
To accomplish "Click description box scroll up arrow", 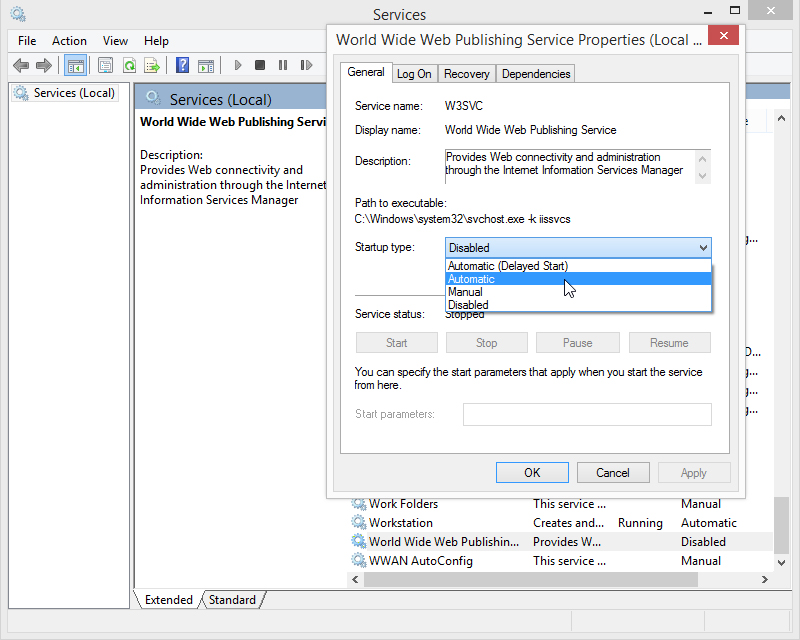I will [703, 159].
